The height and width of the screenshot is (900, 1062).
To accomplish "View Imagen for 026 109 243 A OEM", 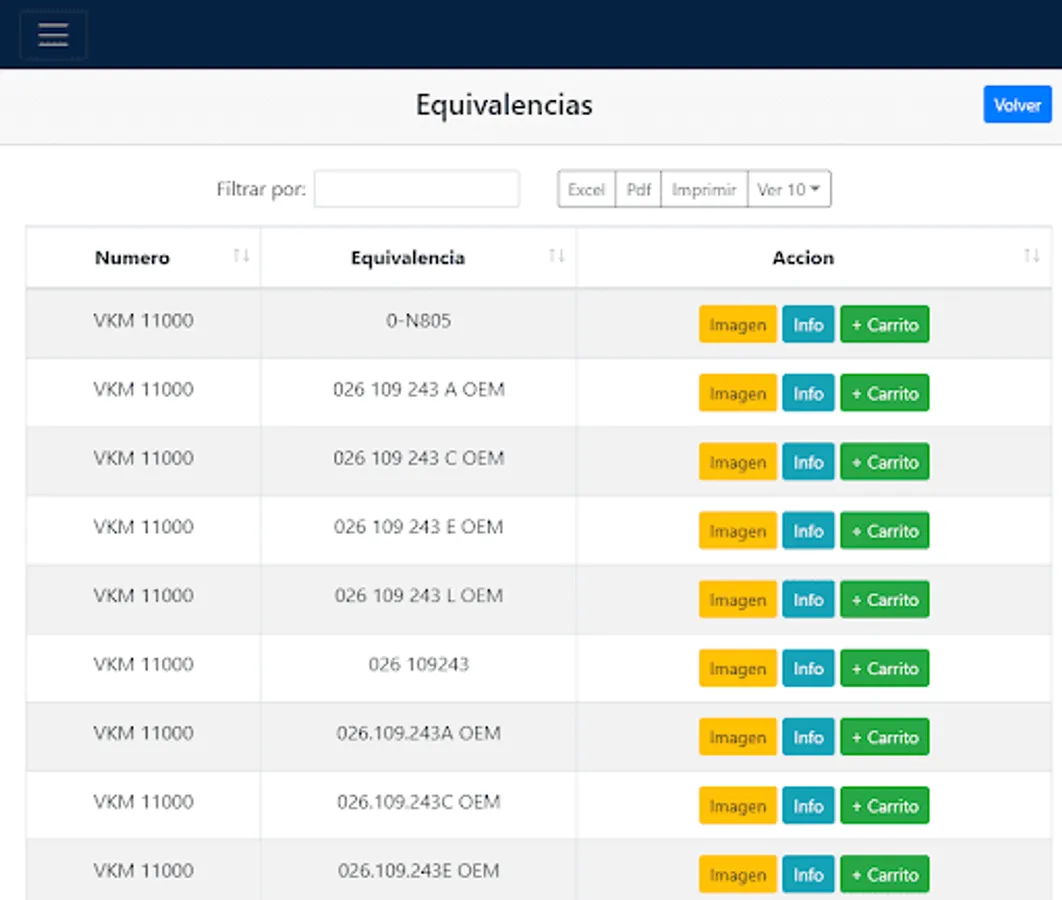I will 738,393.
